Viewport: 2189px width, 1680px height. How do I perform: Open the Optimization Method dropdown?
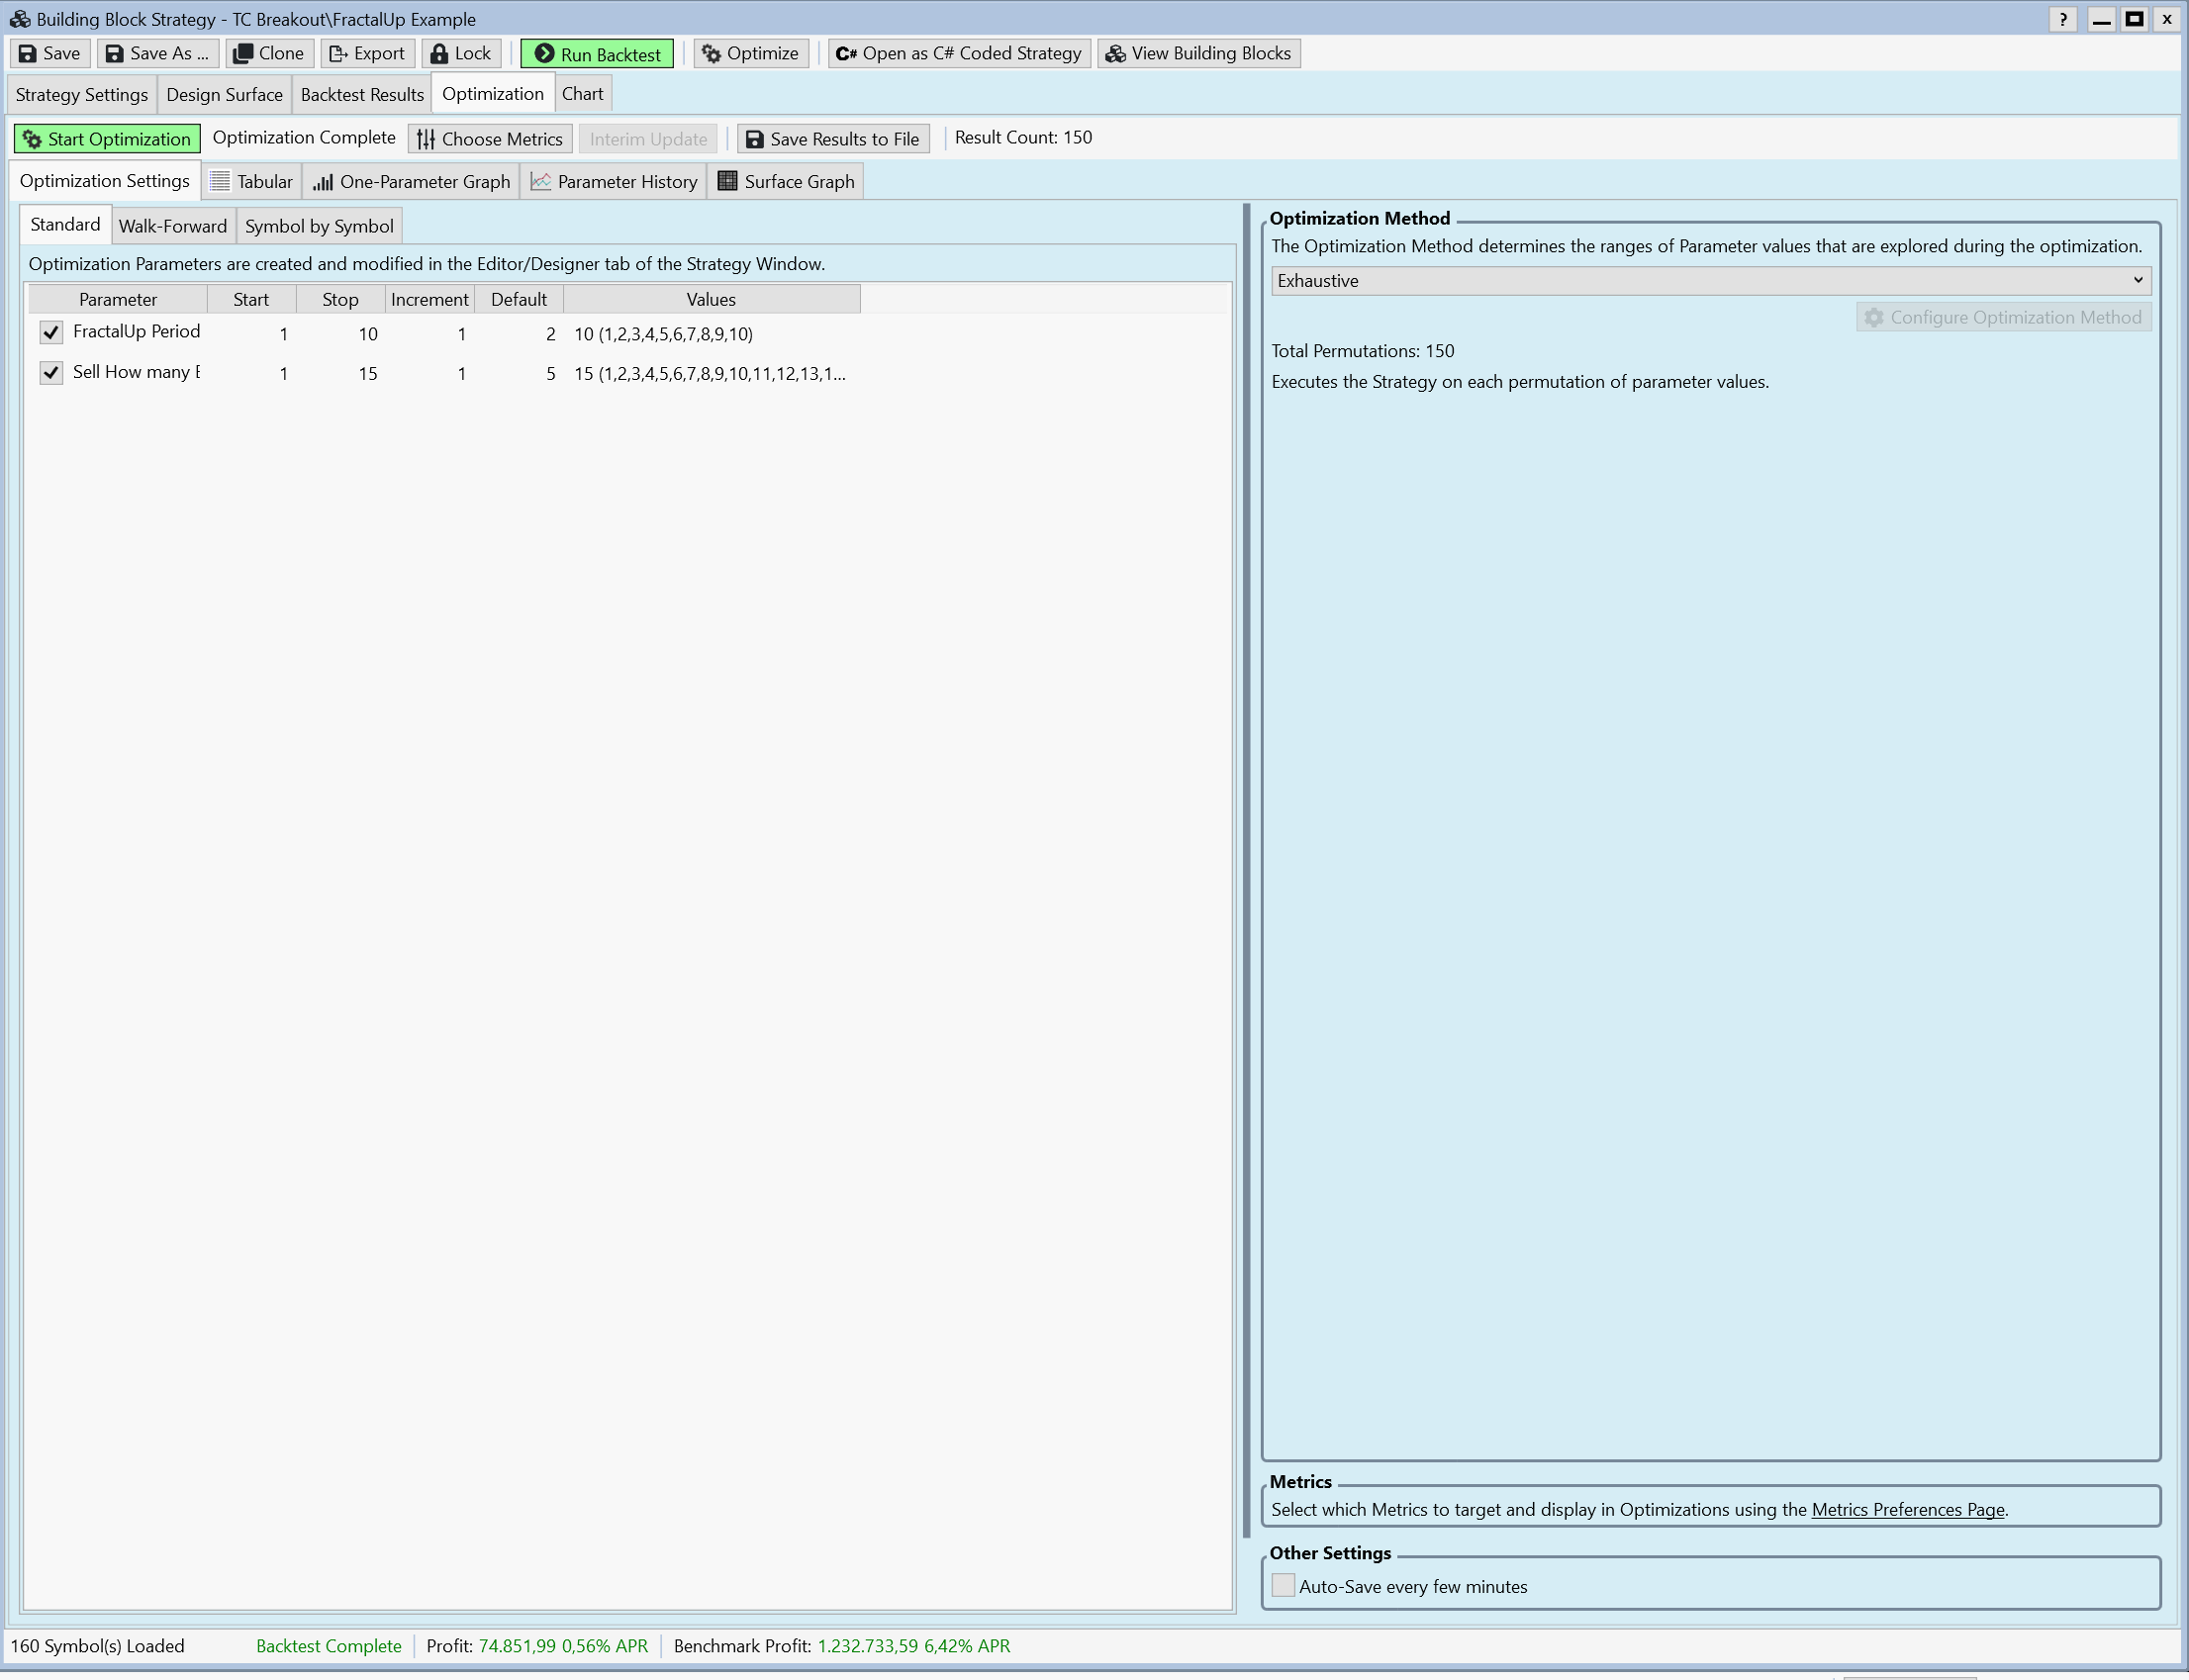(2138, 280)
